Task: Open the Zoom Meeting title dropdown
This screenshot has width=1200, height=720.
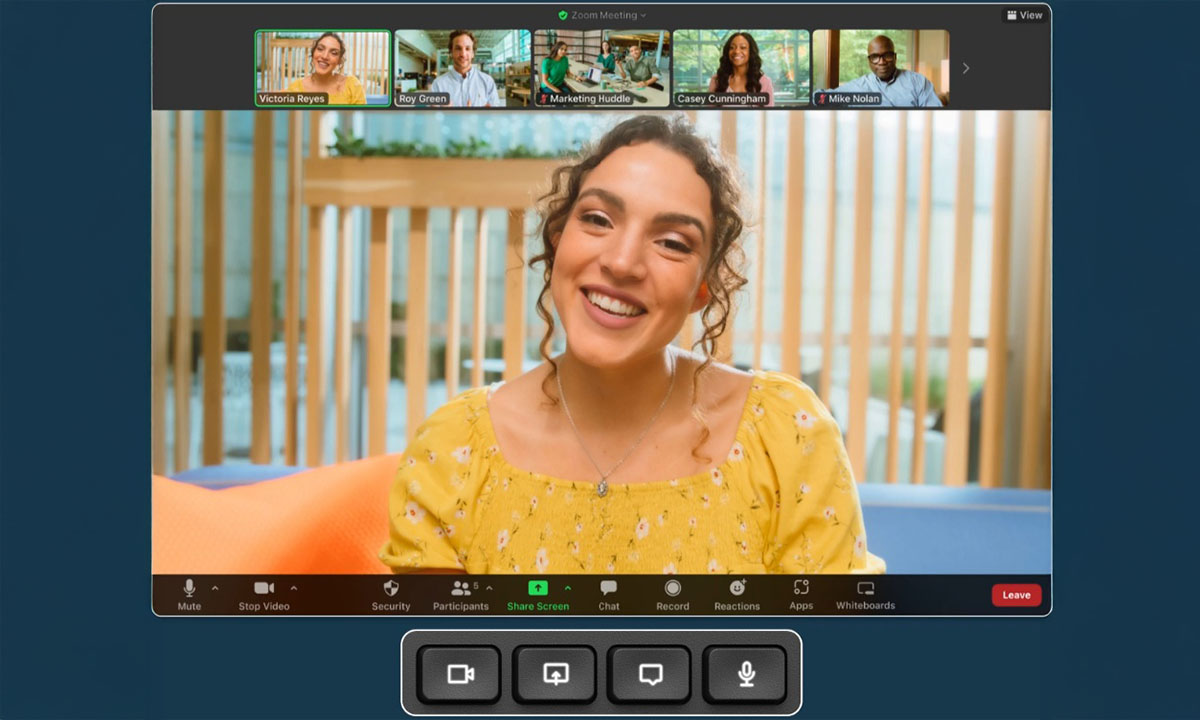Action: (602, 15)
